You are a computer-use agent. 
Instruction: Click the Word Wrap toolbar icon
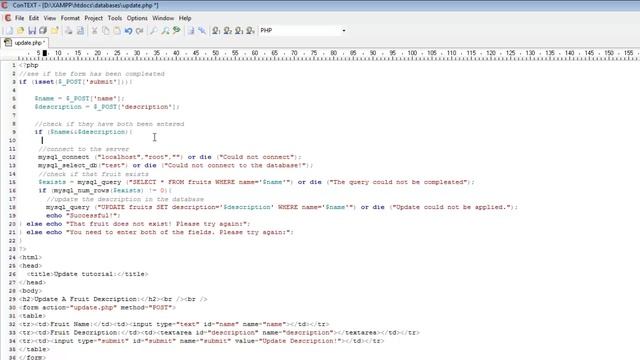[x=191, y=31]
